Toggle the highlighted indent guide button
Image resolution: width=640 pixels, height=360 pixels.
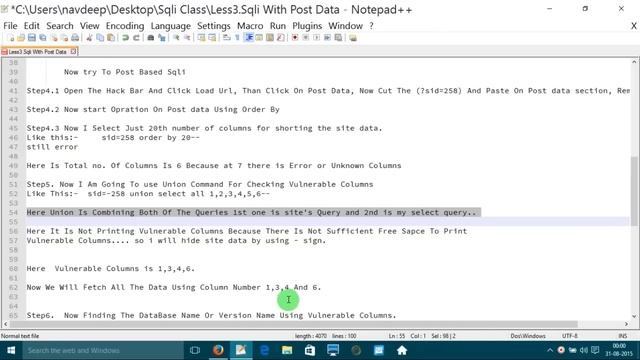click(248, 38)
